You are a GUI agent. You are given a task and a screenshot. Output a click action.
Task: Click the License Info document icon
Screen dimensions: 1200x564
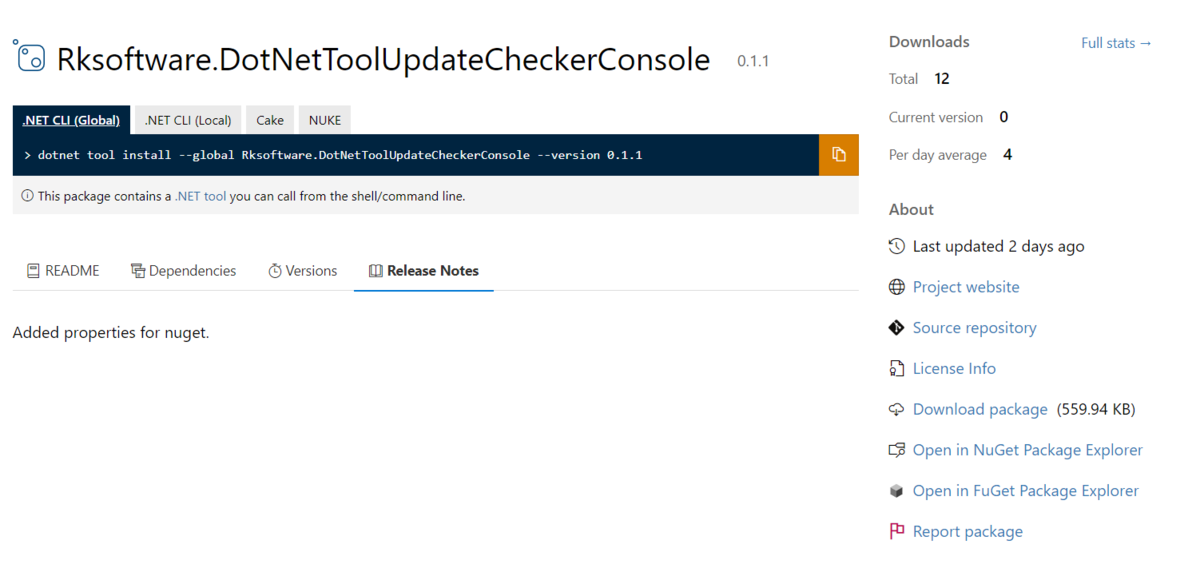coord(897,368)
